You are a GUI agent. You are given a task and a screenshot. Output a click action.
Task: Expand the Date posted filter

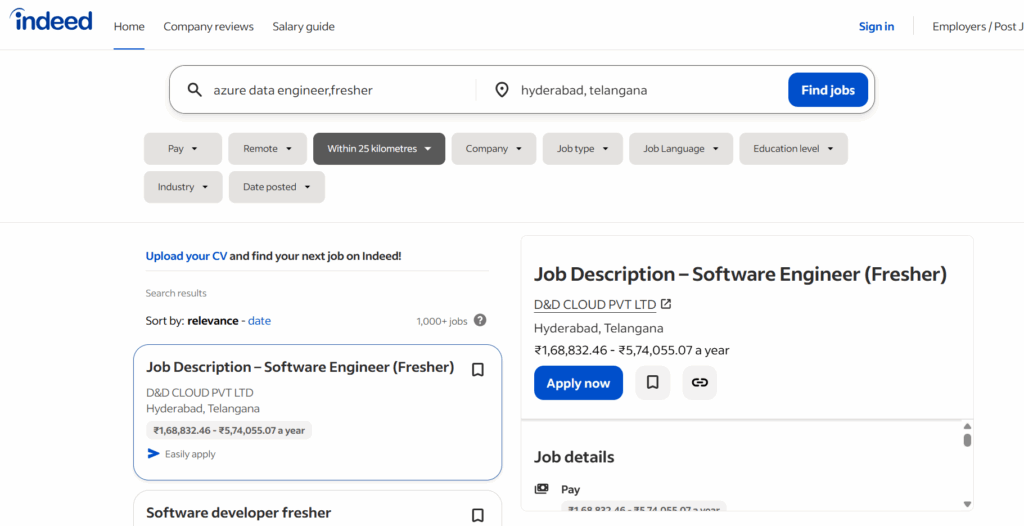[x=277, y=187]
